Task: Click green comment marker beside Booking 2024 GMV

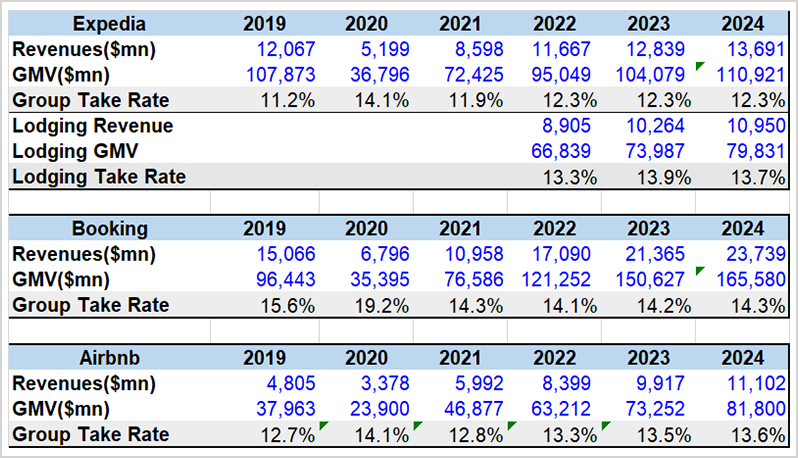Action: coord(699,270)
